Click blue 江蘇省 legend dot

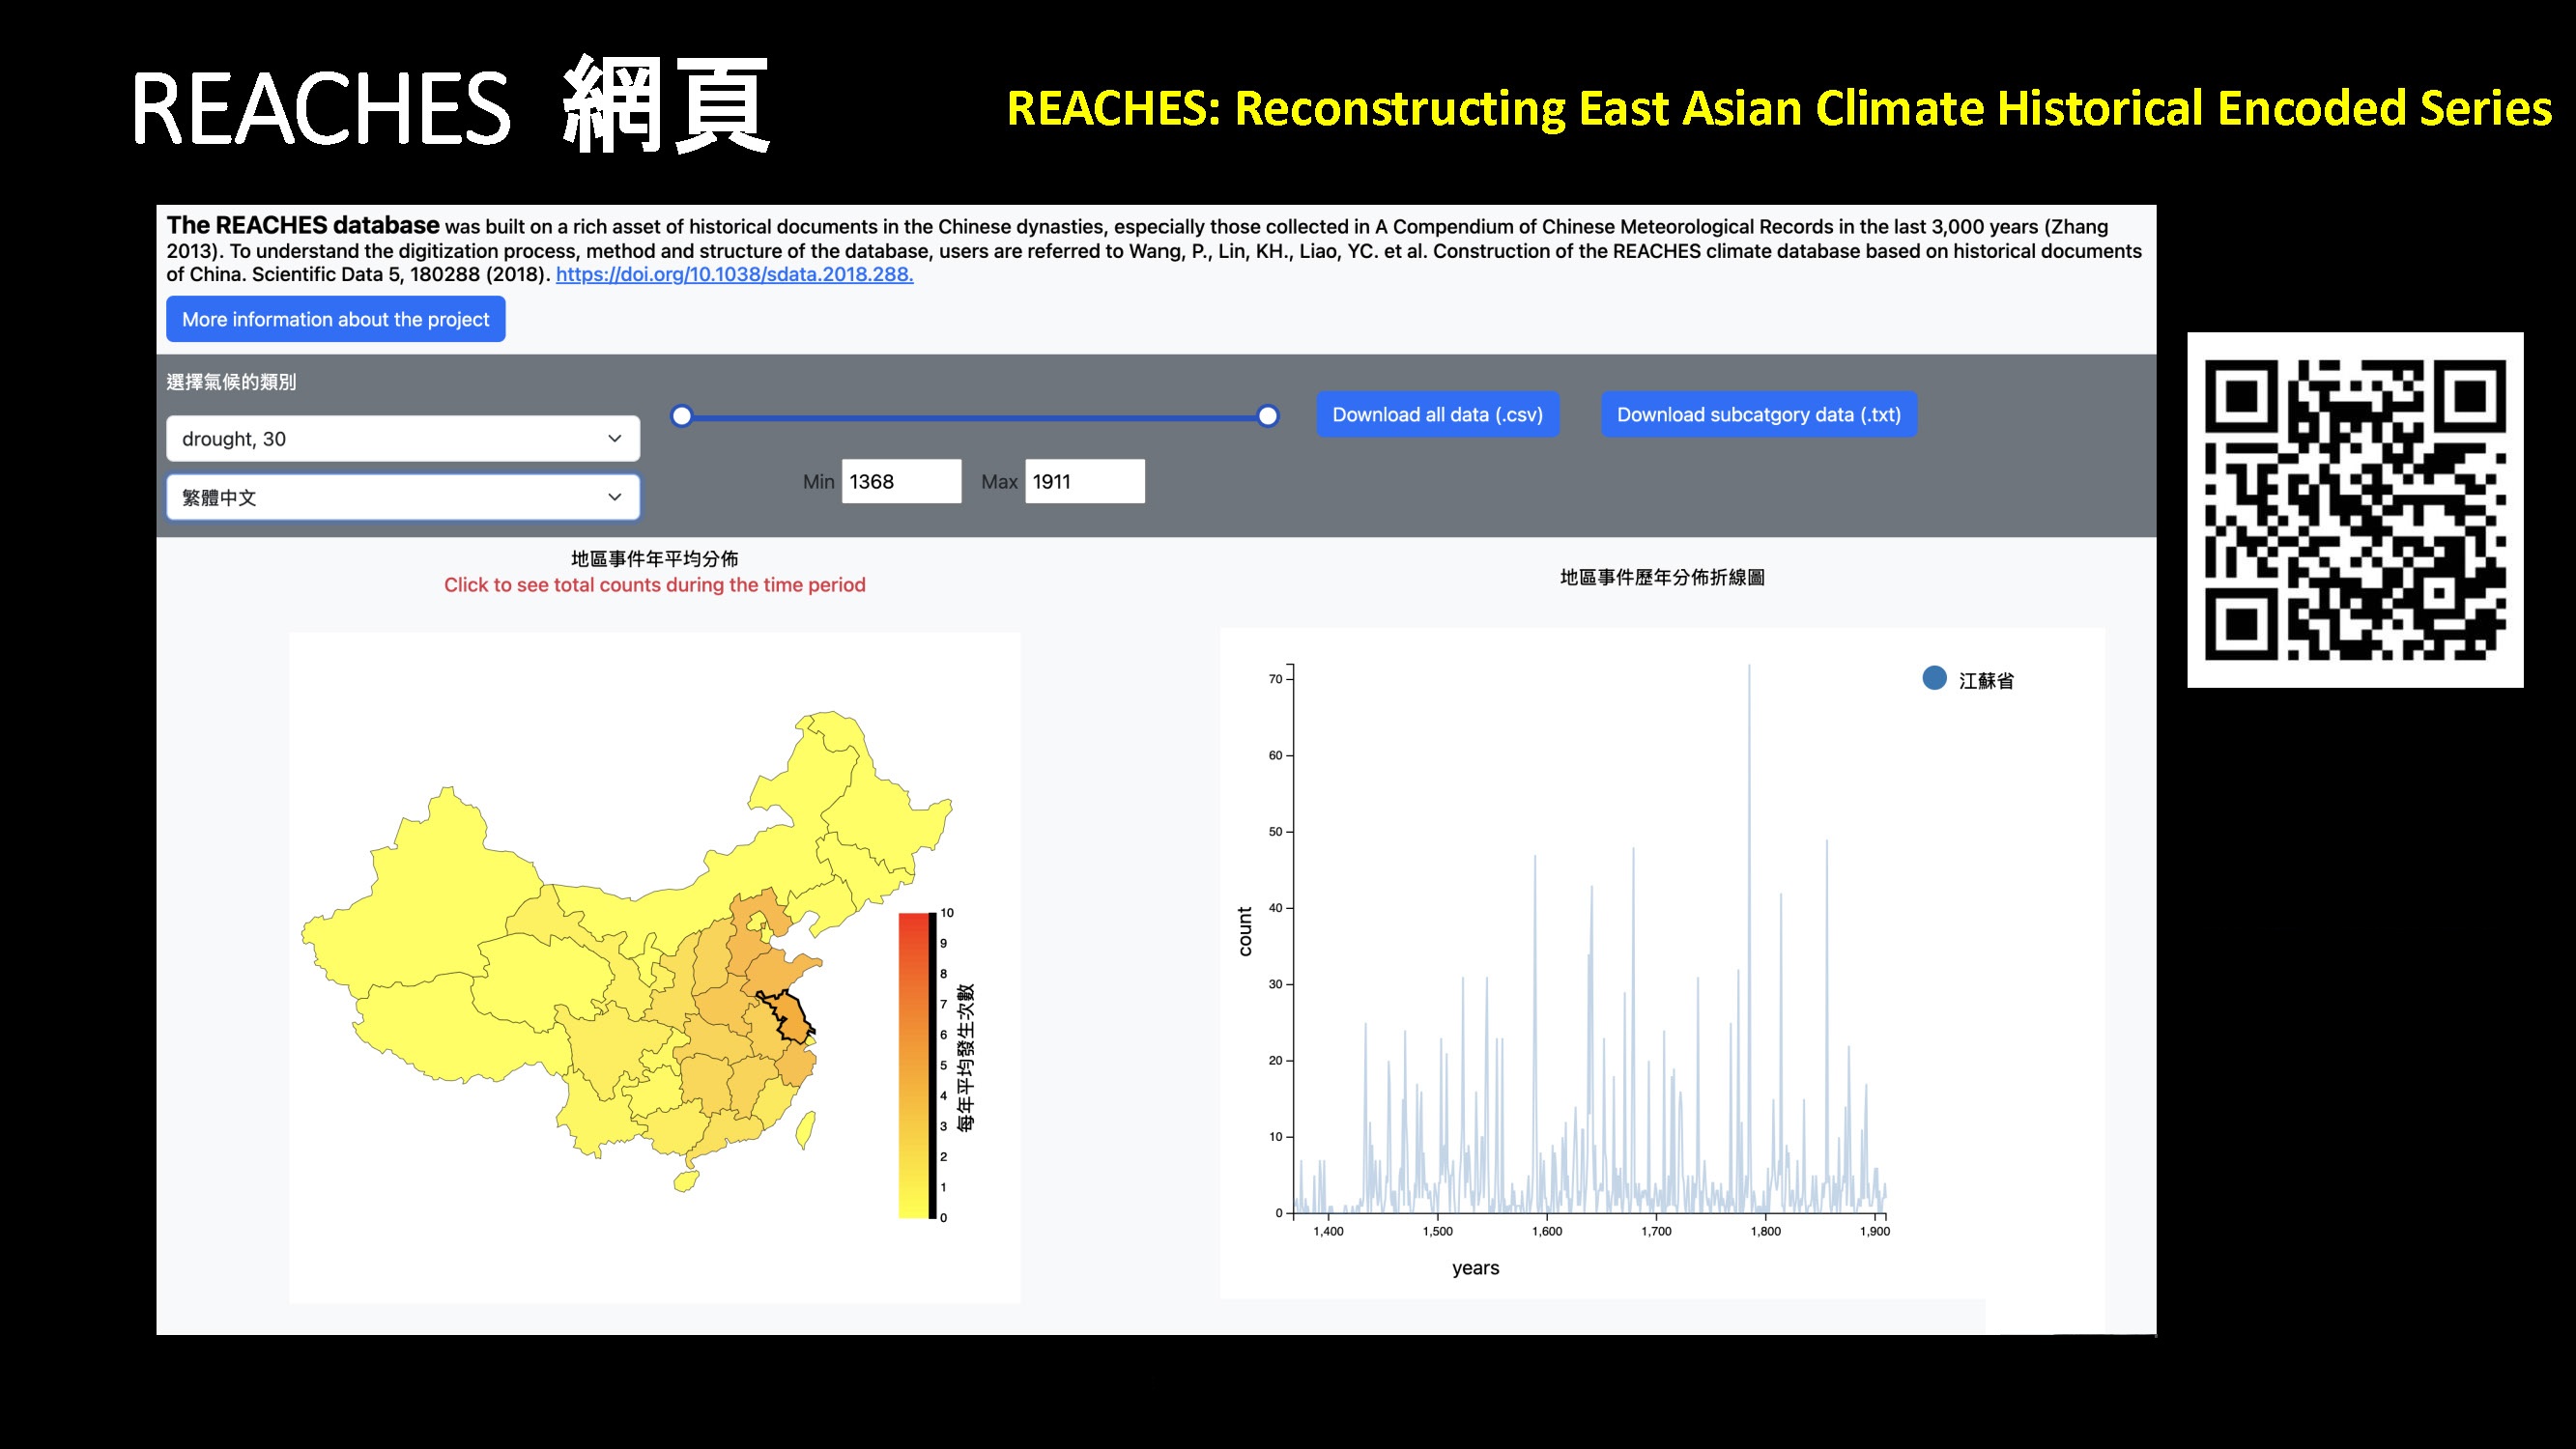(x=1934, y=678)
